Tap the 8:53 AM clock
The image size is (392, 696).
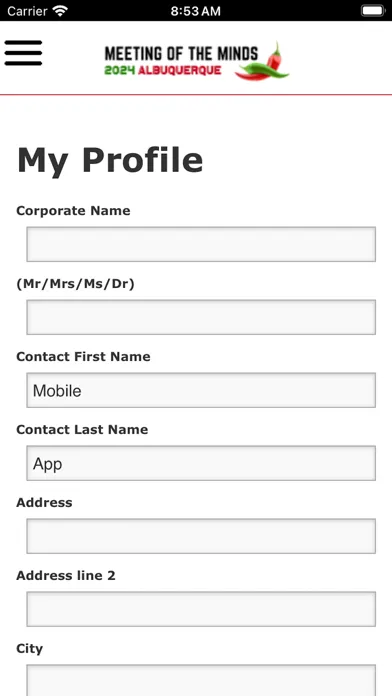pyautogui.click(x=195, y=11)
